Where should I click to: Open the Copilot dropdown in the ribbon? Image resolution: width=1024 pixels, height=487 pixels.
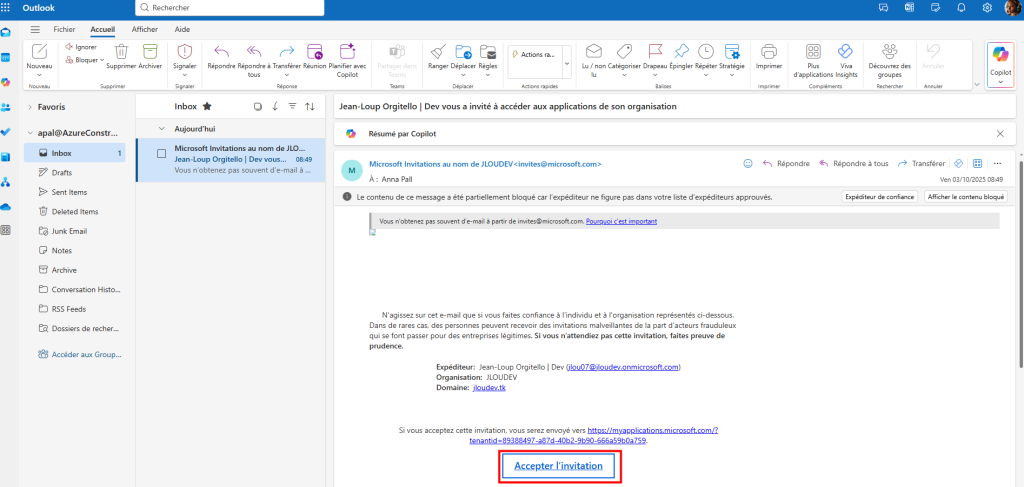[1000, 82]
